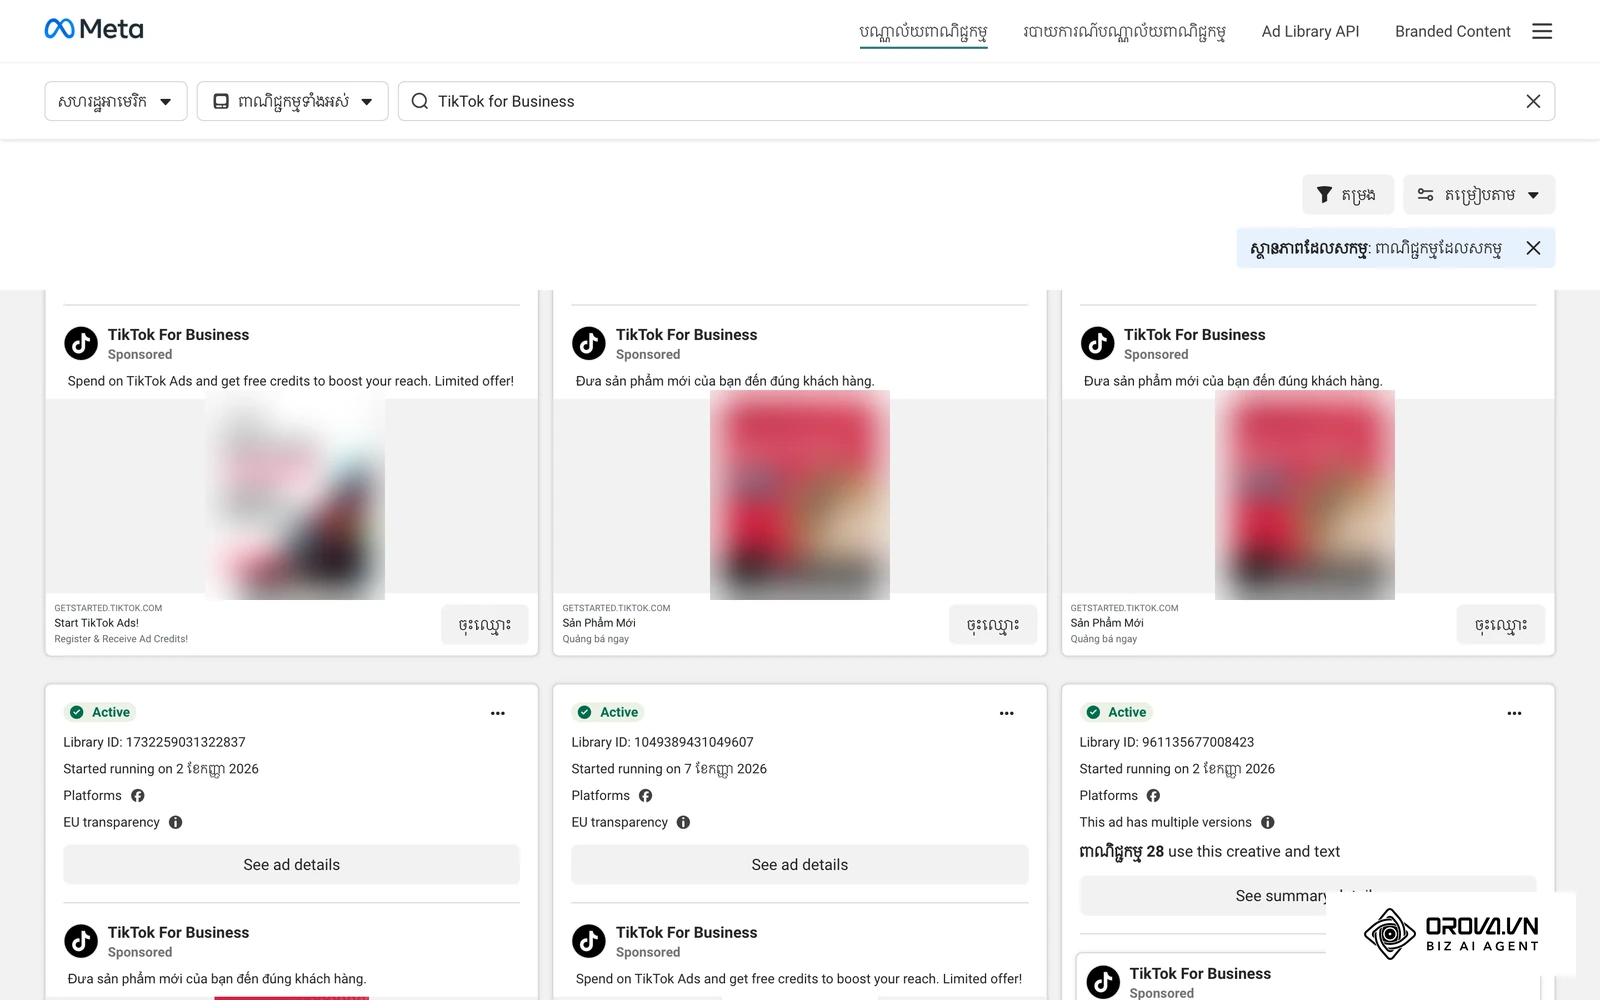The image size is (1600, 1000).
Task: Click 'This ad has multiple versions' text
Action: [1165, 822]
